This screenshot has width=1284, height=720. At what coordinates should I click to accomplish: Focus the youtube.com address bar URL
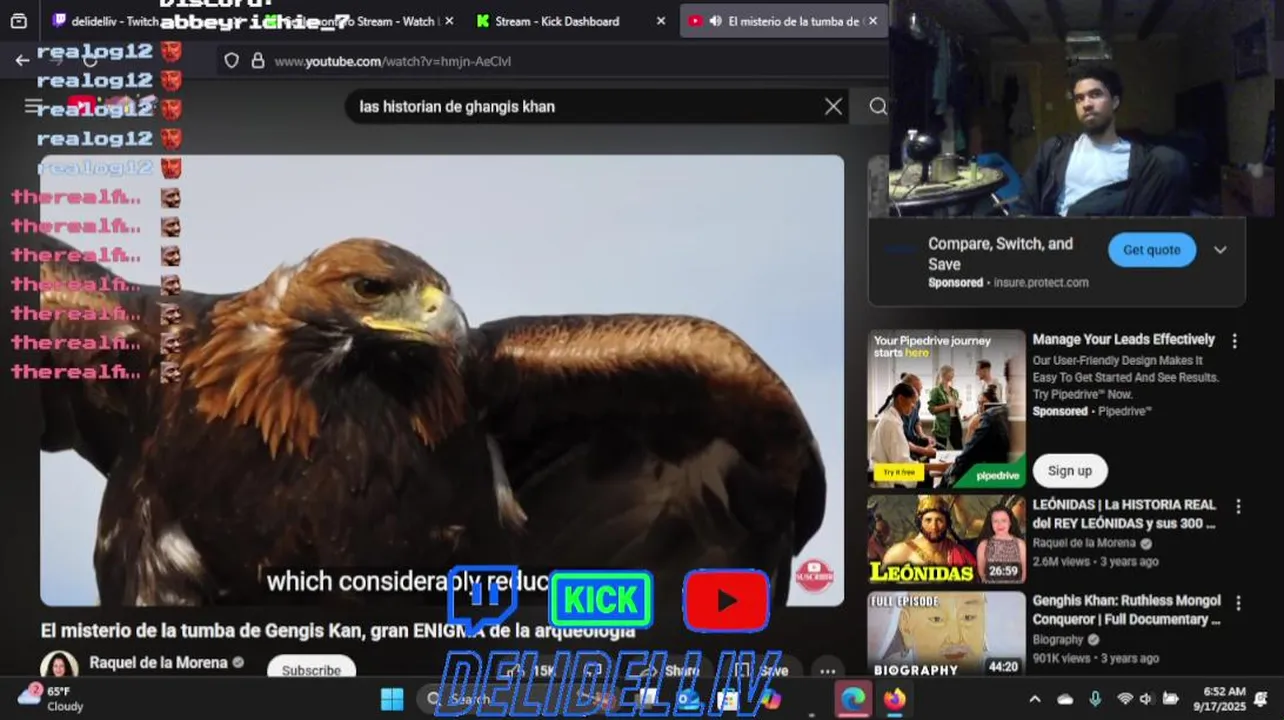coord(393,61)
